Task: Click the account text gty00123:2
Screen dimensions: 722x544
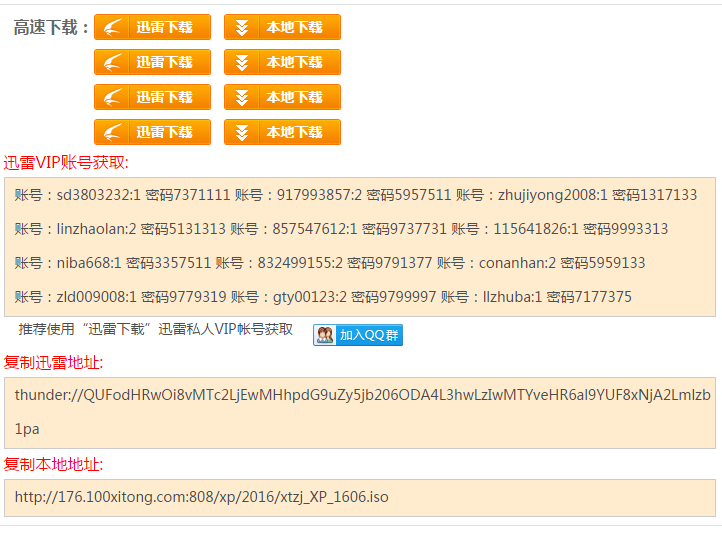Action: point(309,297)
